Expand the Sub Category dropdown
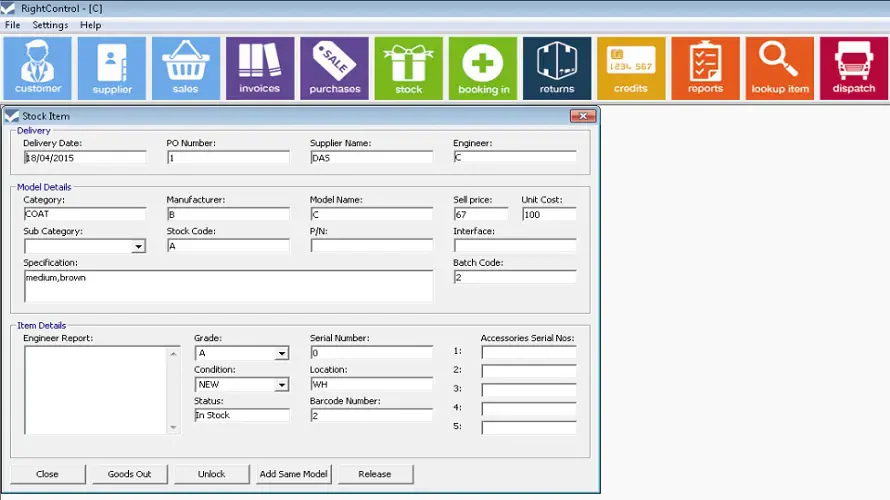Viewport: 890px width, 500px height. (x=138, y=246)
